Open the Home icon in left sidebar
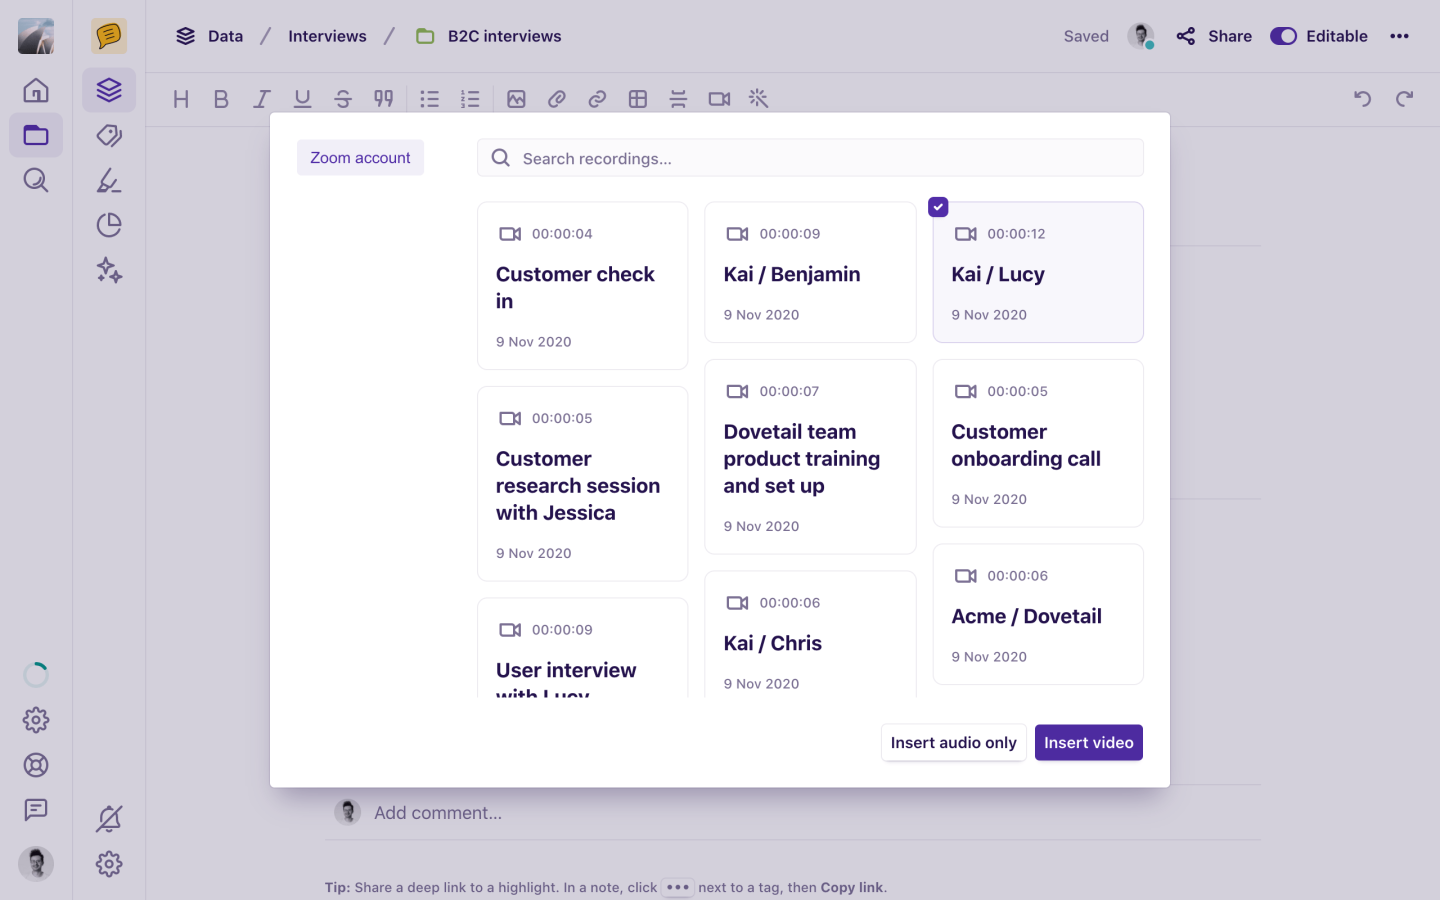 coord(36,90)
